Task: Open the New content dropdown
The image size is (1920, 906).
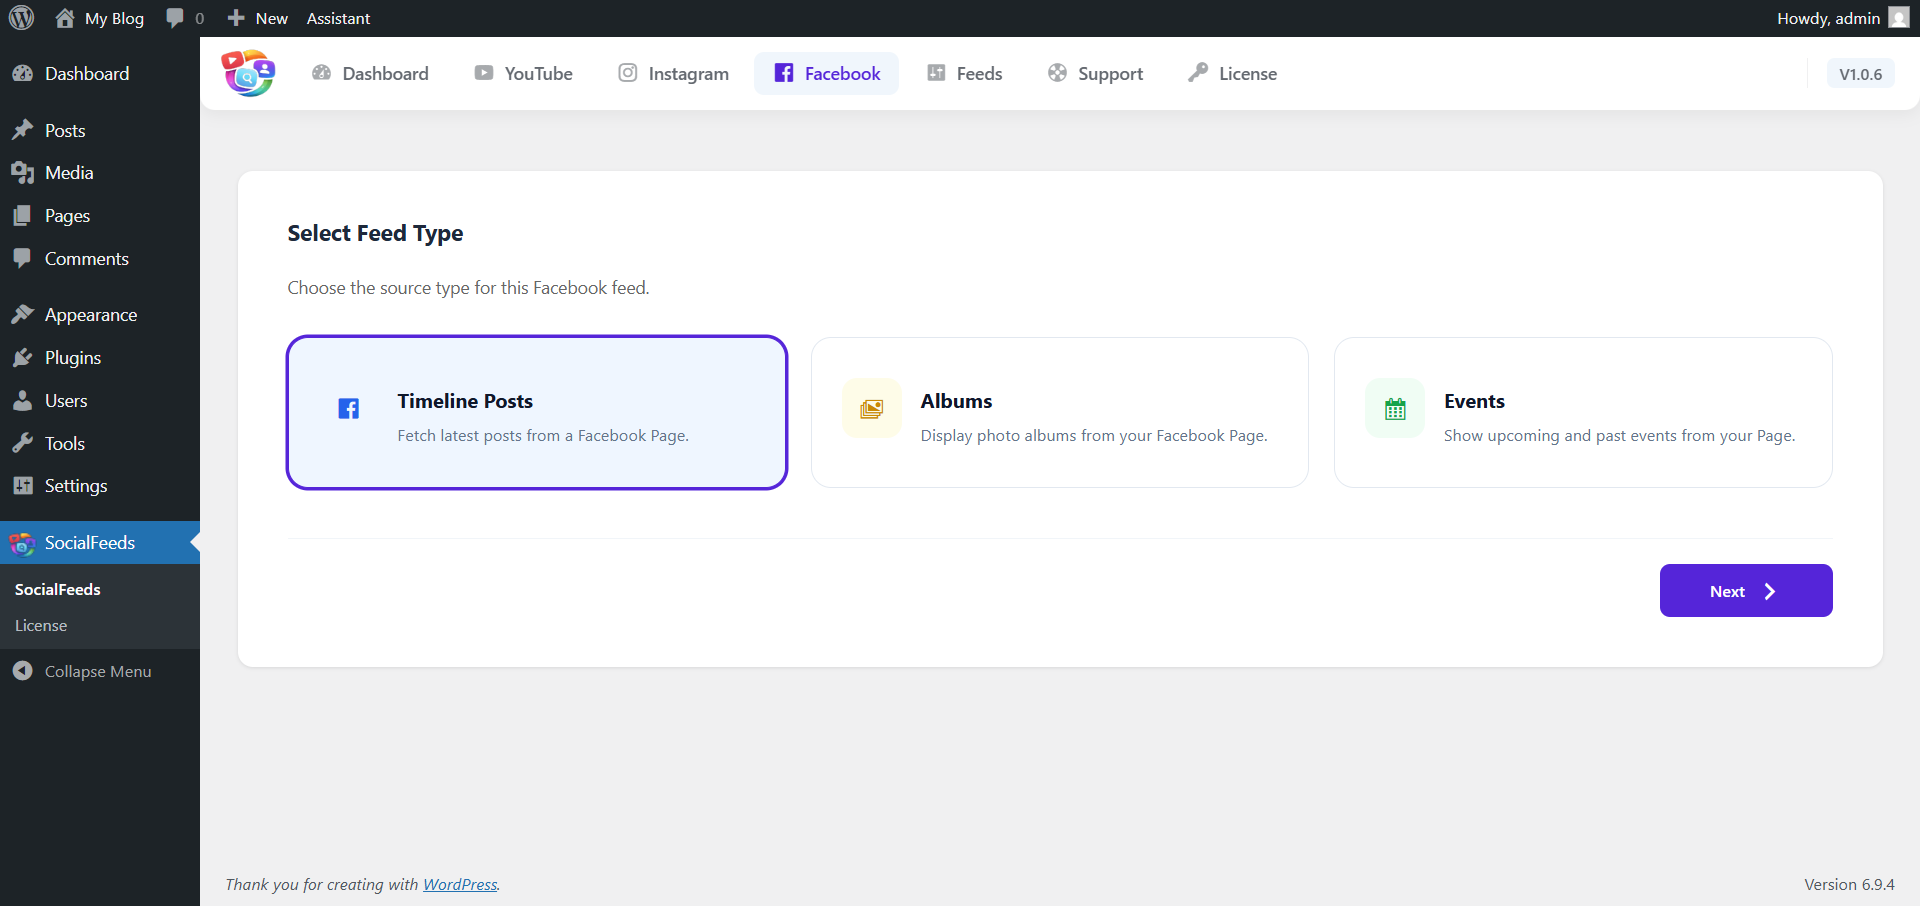Action: (x=258, y=18)
